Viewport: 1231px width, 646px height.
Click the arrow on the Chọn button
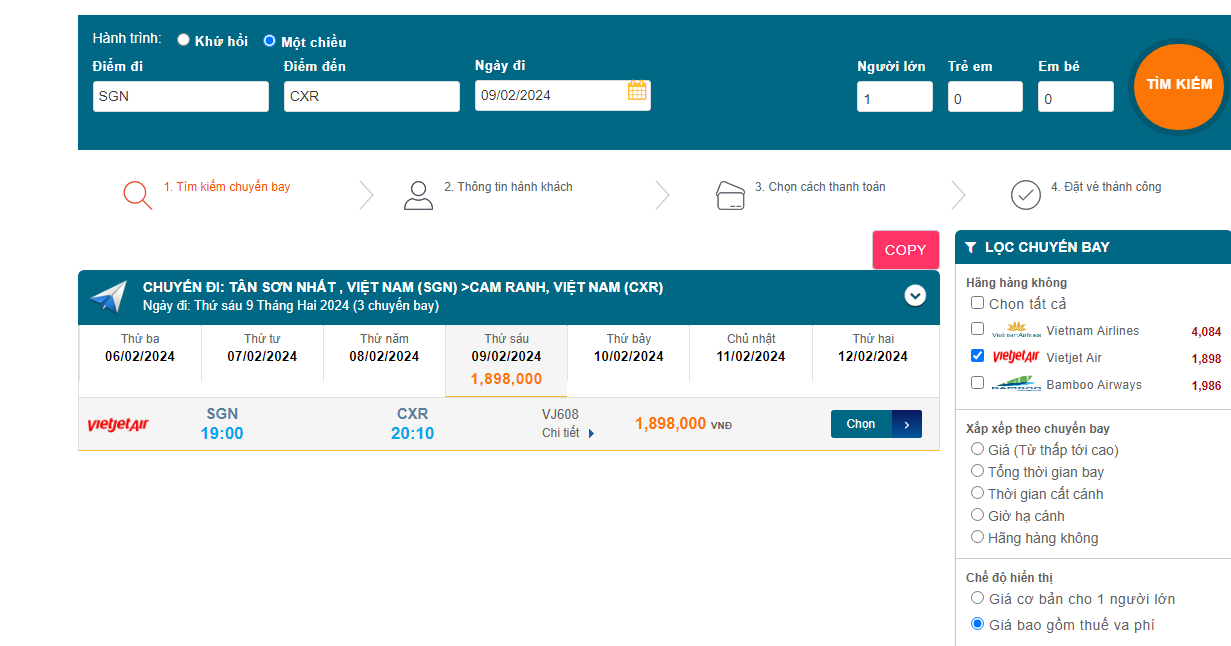point(906,424)
